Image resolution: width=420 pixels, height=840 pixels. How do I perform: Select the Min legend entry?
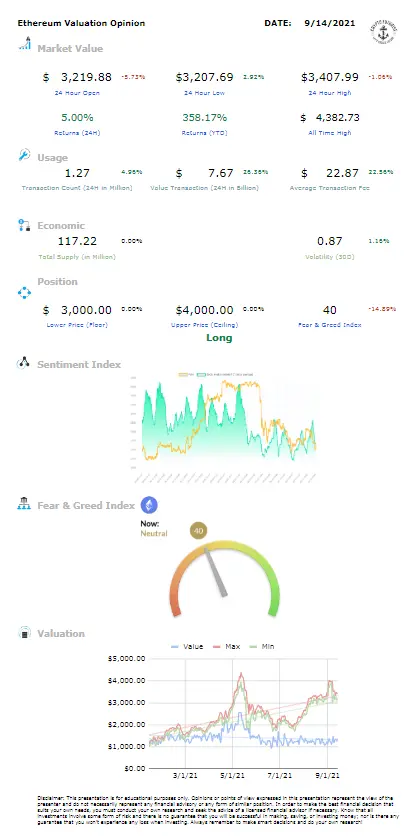[260, 647]
